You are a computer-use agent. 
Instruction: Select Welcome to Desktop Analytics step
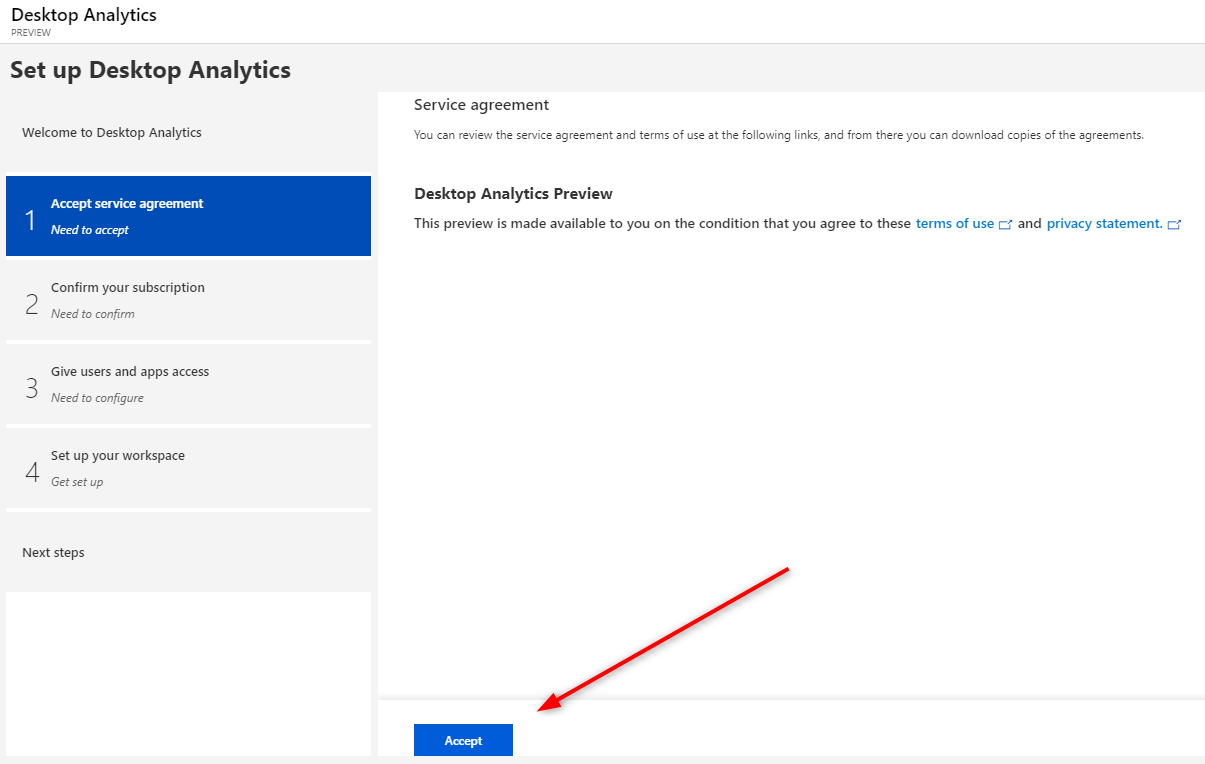tap(188, 132)
